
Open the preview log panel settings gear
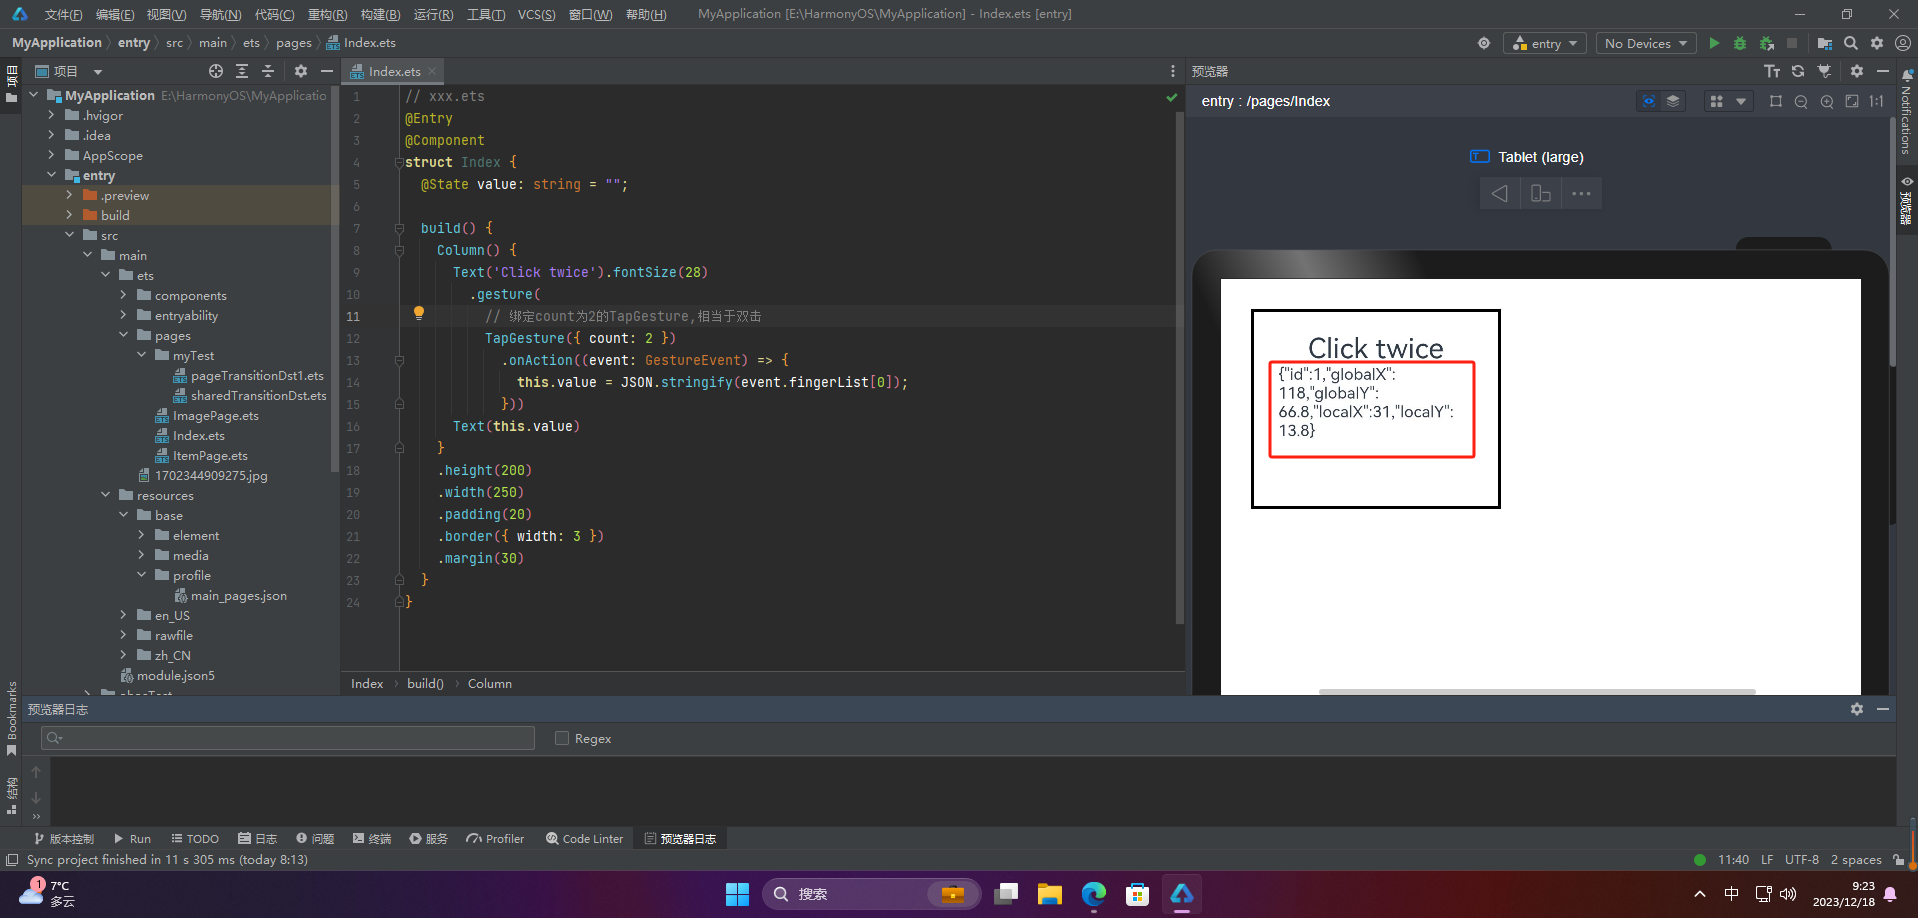1857,709
